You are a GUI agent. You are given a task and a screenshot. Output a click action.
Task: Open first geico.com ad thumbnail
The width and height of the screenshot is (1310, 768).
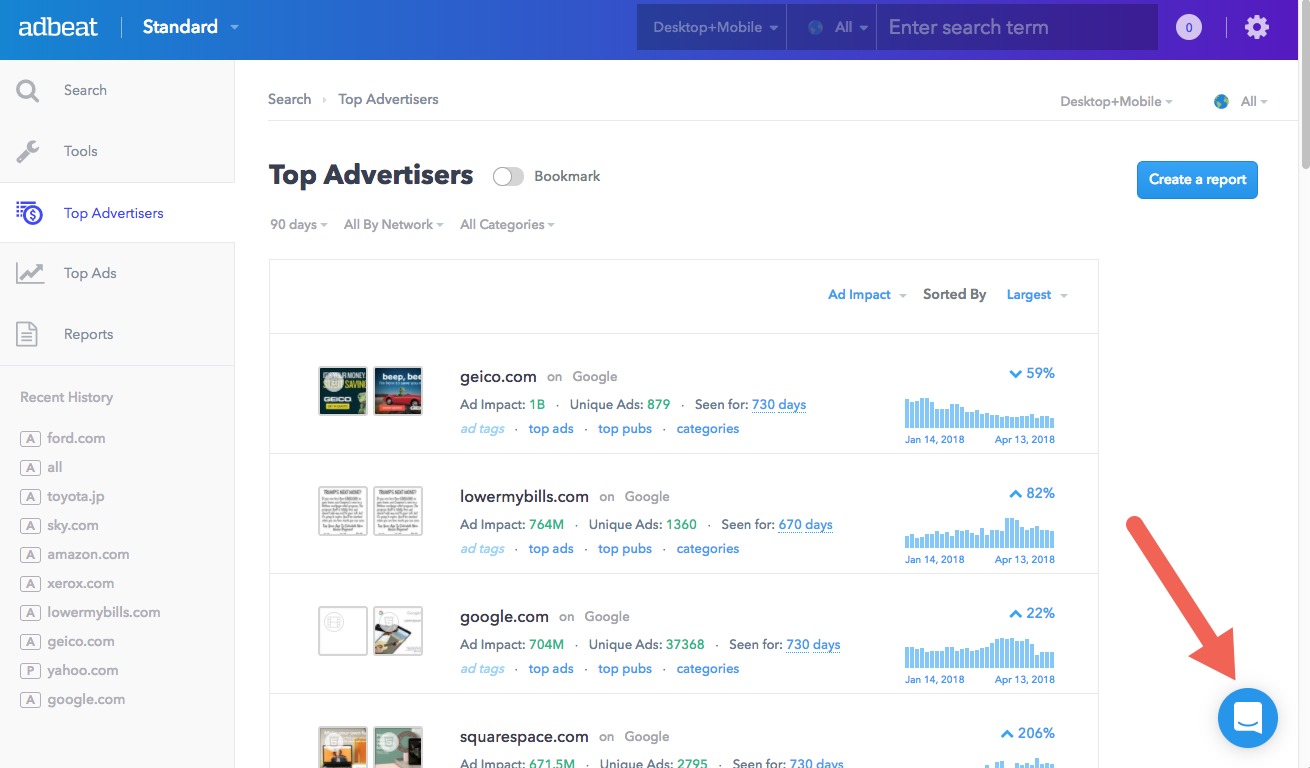(343, 390)
